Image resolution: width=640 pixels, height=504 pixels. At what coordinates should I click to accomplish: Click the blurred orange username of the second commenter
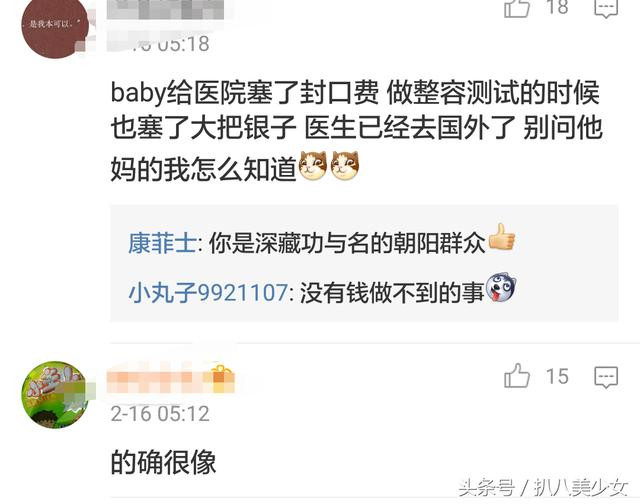coord(159,378)
